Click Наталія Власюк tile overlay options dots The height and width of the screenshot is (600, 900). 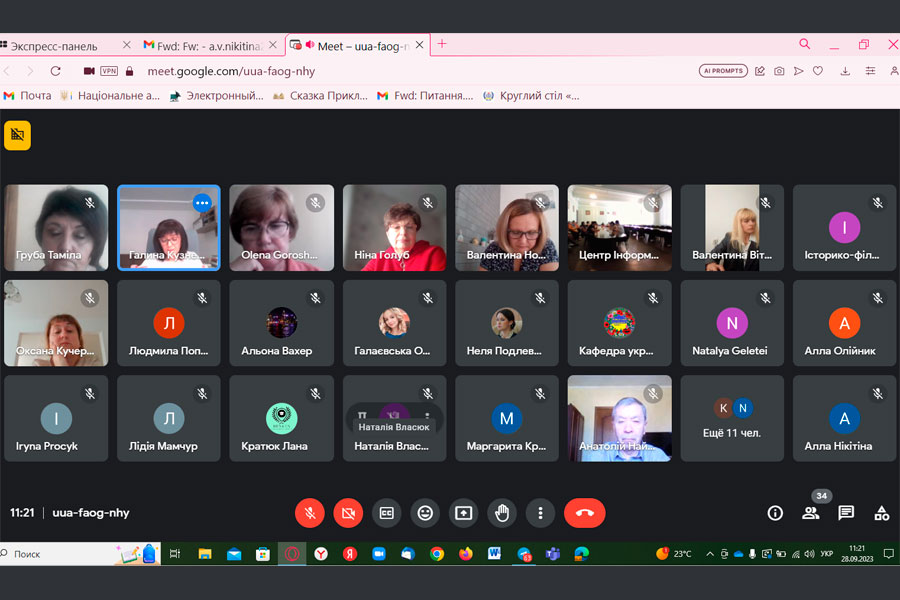(426, 415)
